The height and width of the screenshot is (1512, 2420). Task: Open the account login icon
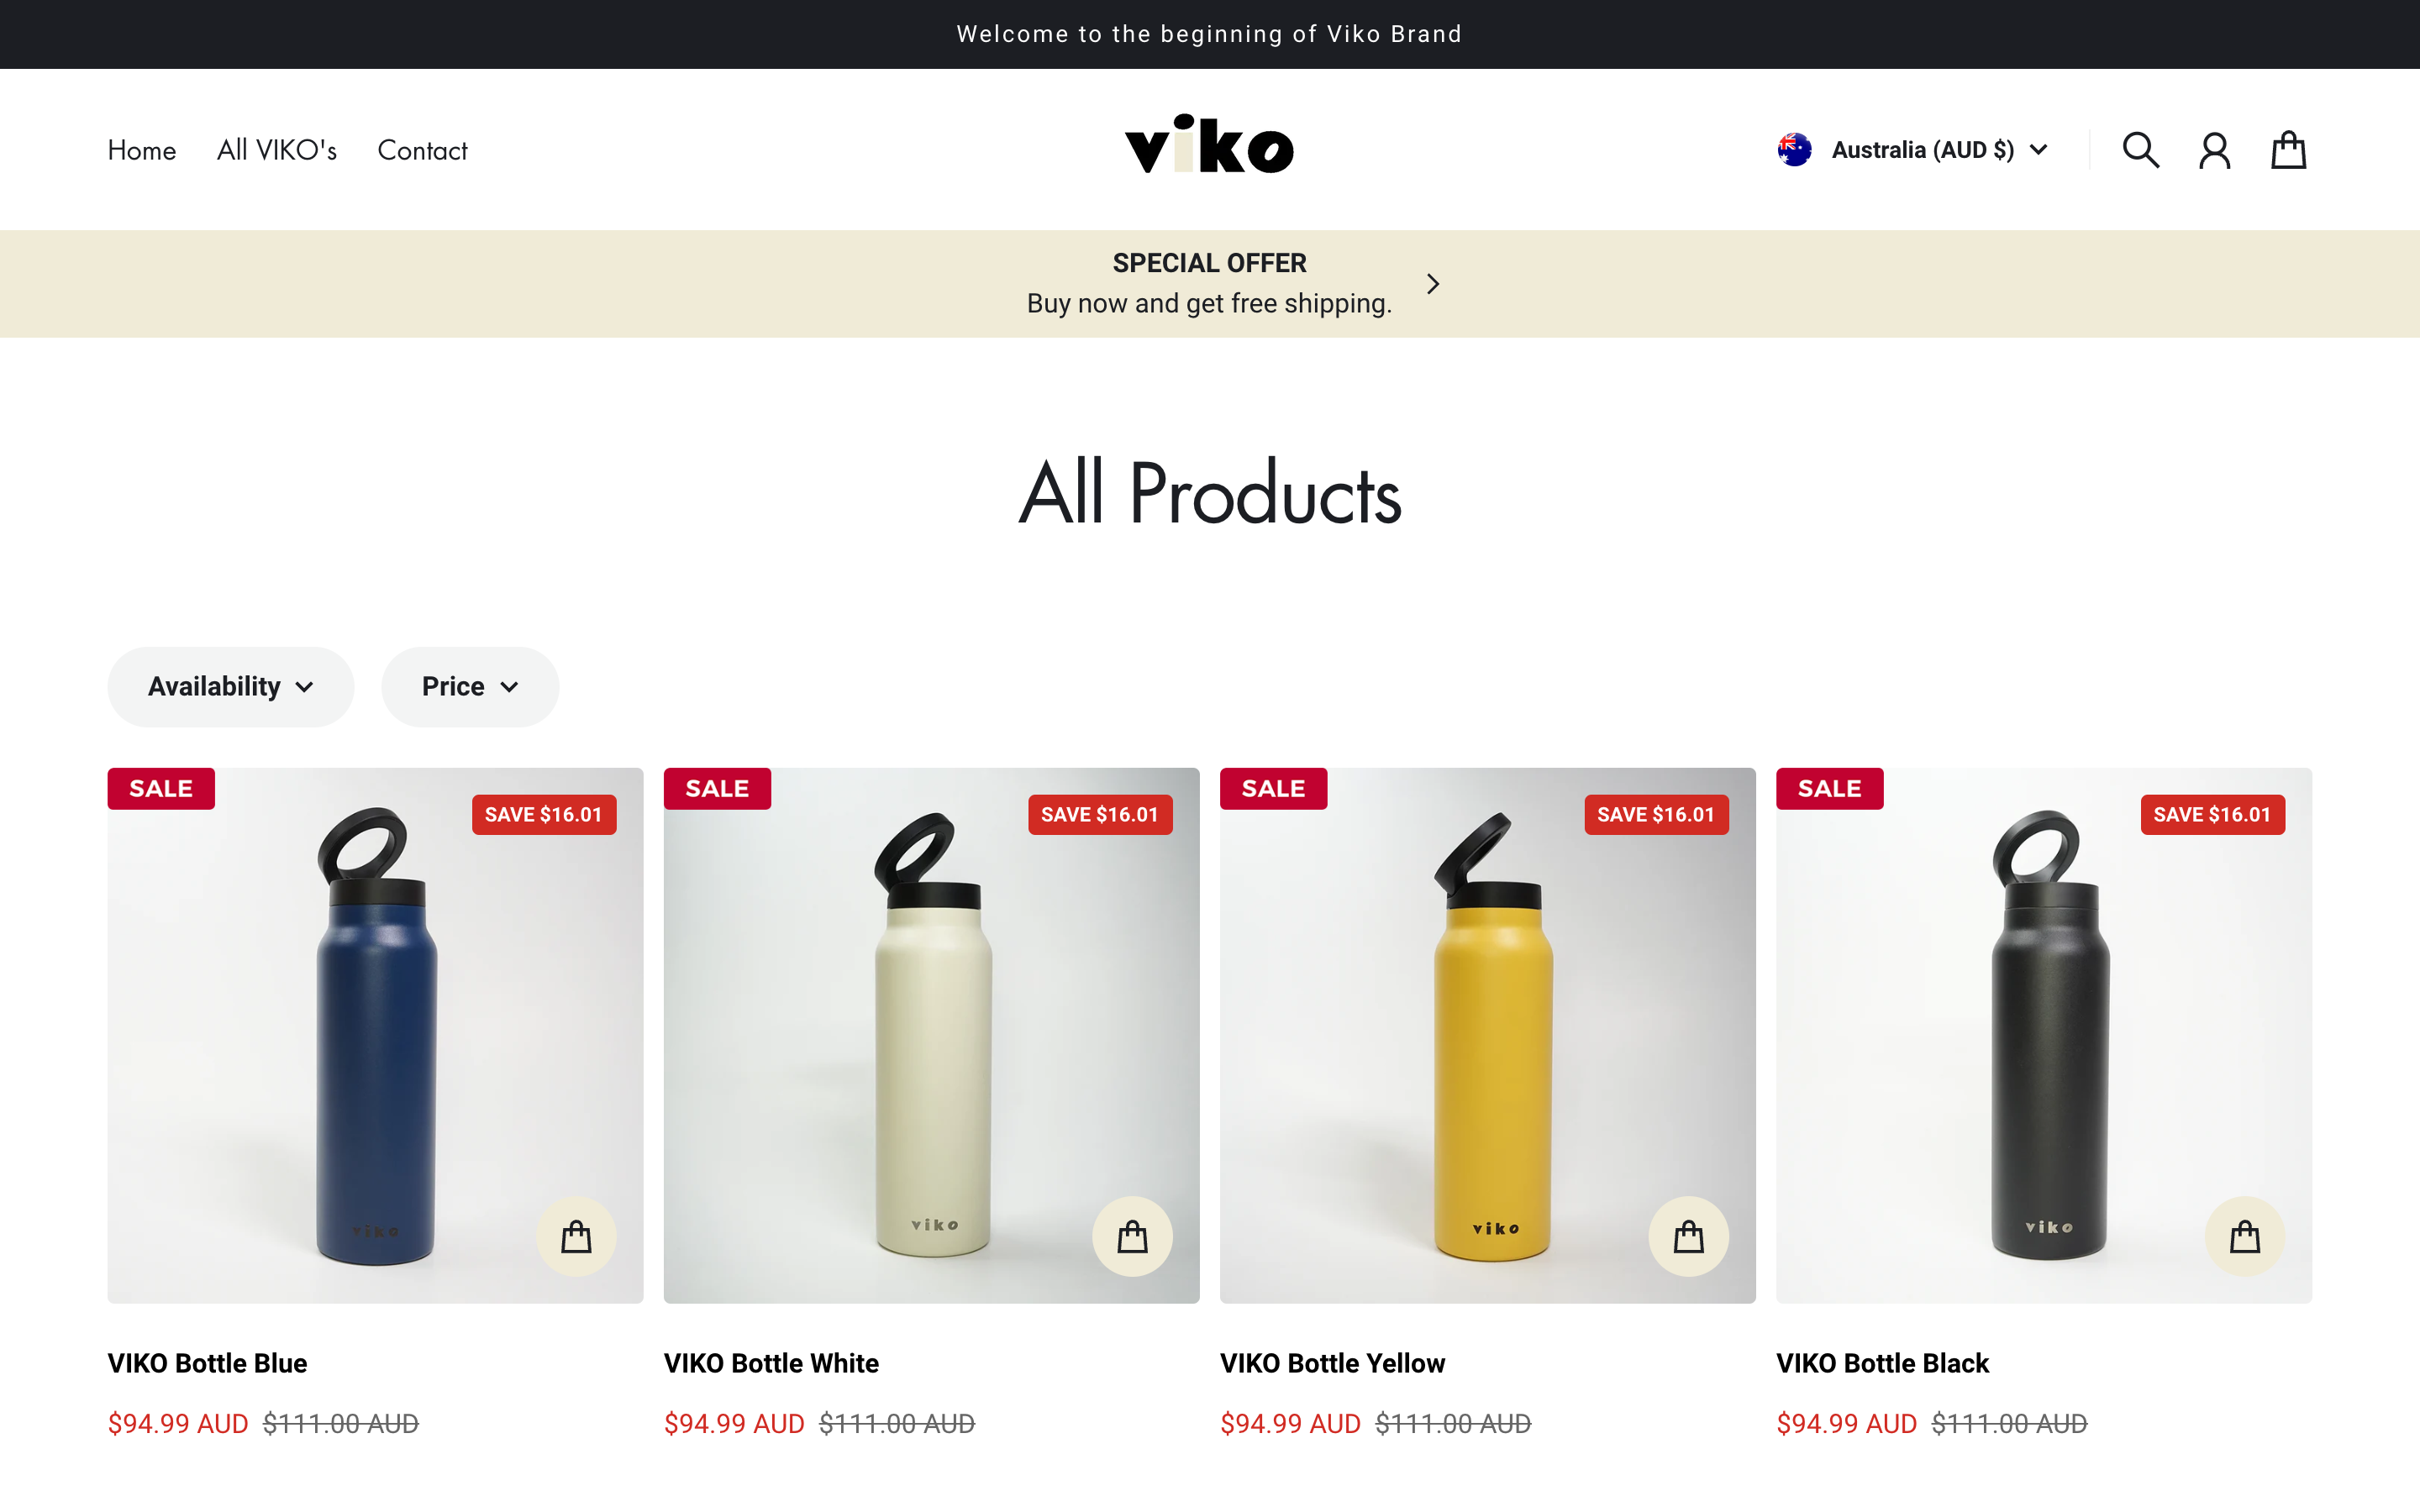pyautogui.click(x=2214, y=149)
